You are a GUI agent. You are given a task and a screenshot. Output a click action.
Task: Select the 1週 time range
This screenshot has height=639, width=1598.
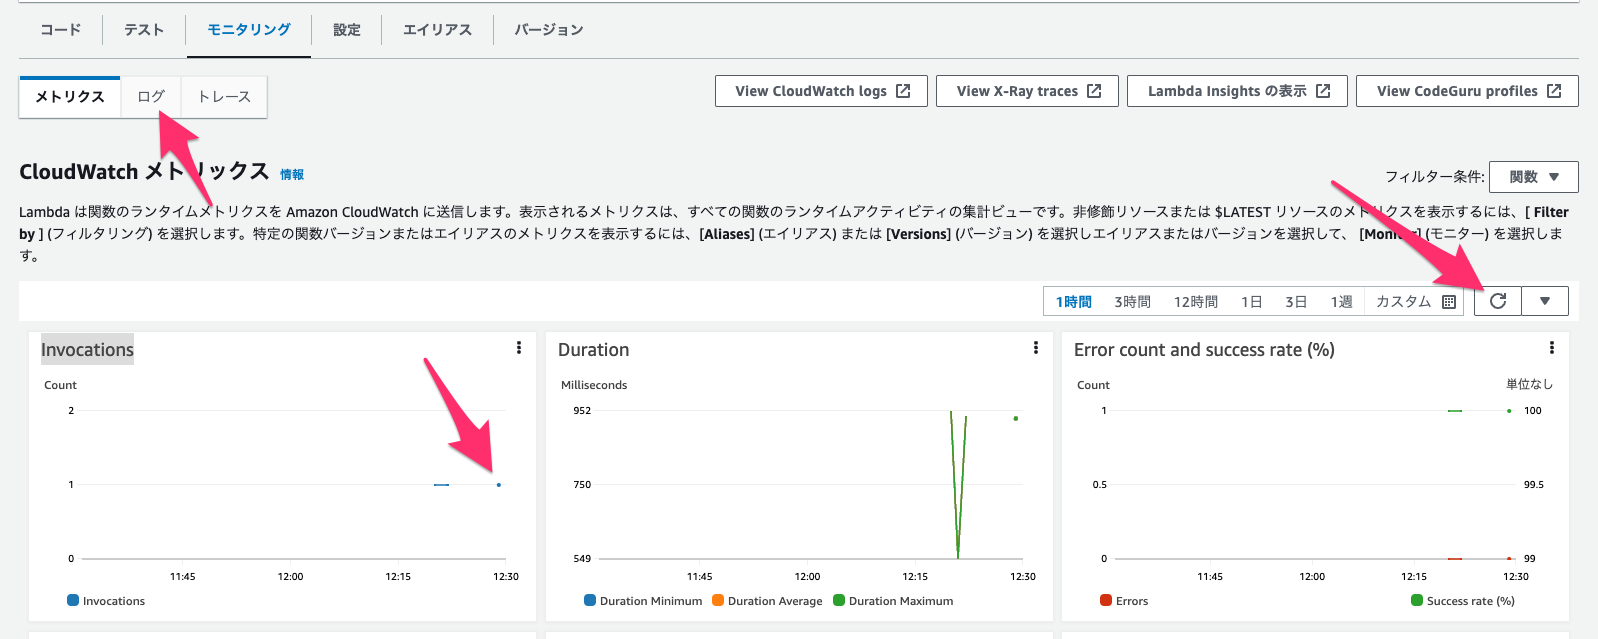click(x=1341, y=301)
